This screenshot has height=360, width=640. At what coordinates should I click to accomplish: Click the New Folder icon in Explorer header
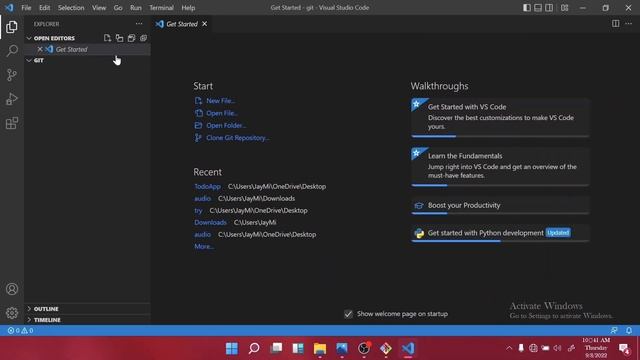pos(119,38)
